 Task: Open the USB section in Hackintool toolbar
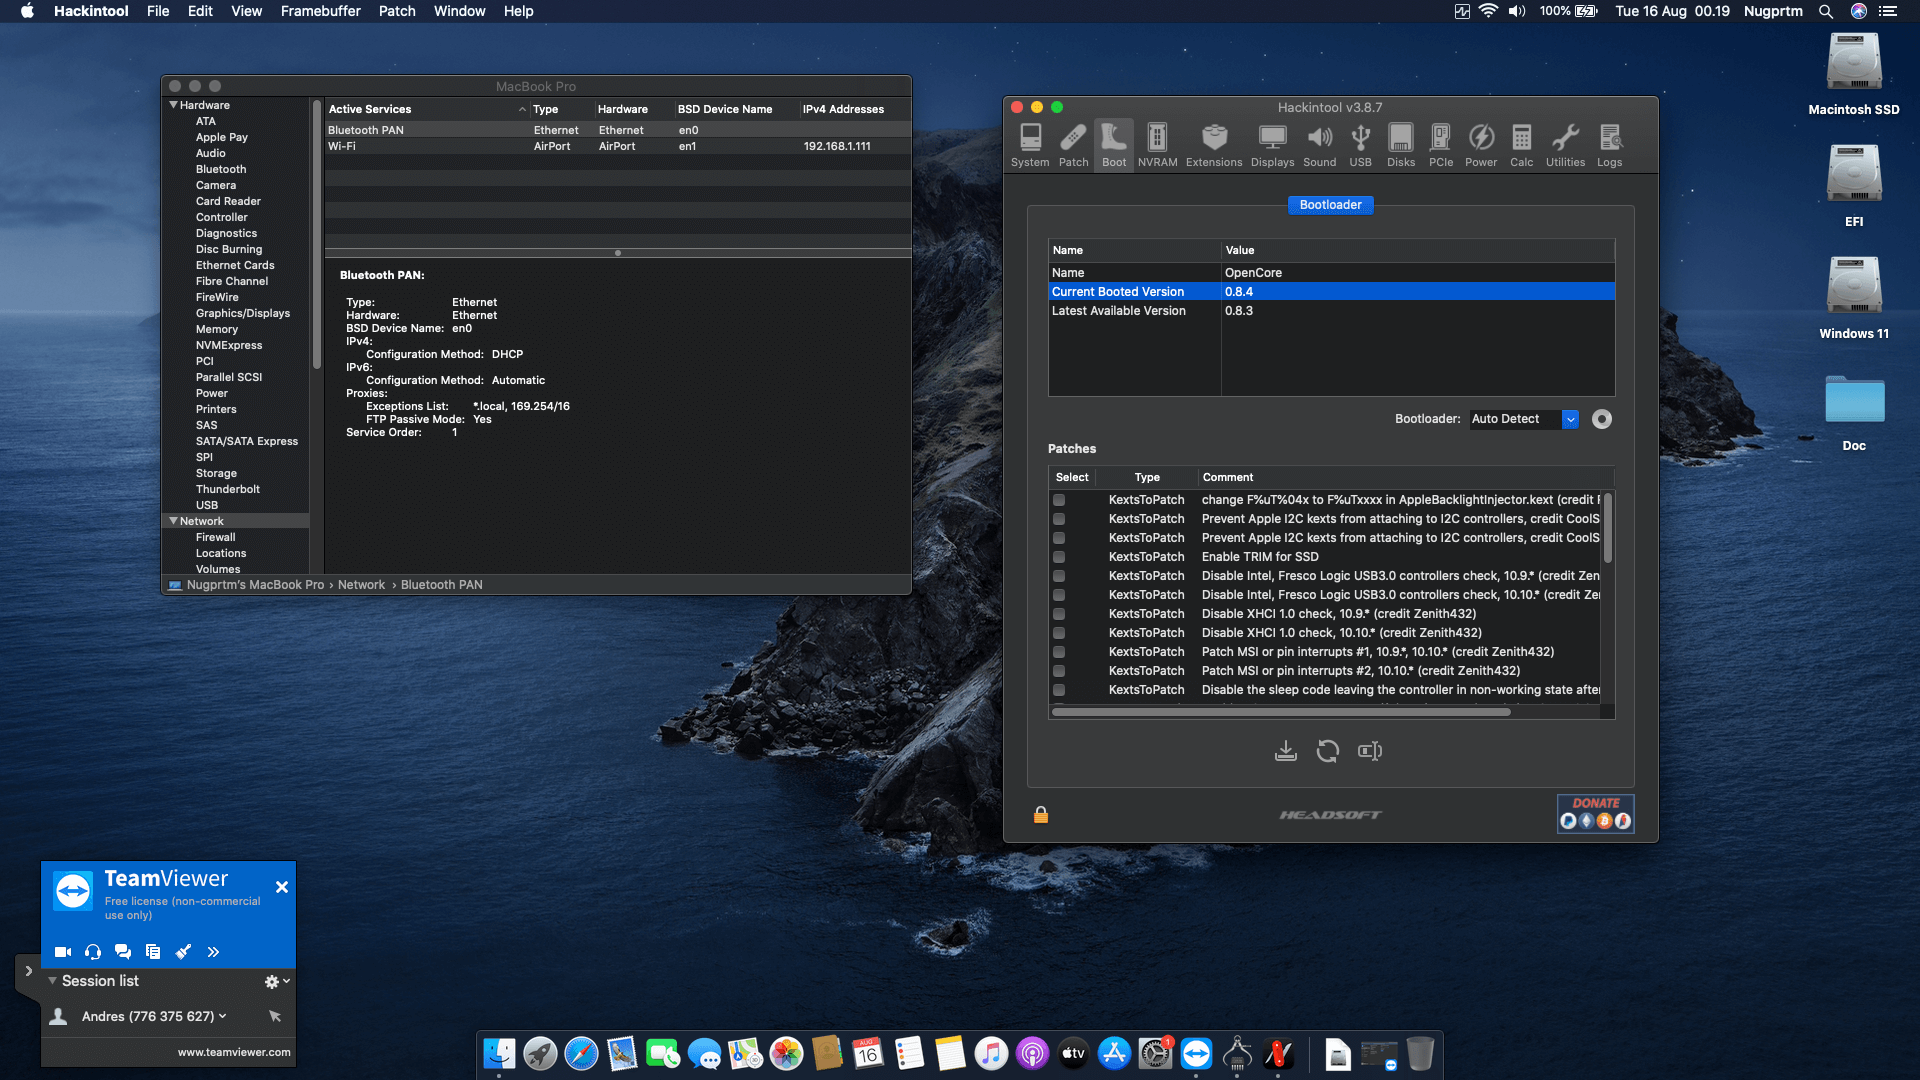[1360, 145]
